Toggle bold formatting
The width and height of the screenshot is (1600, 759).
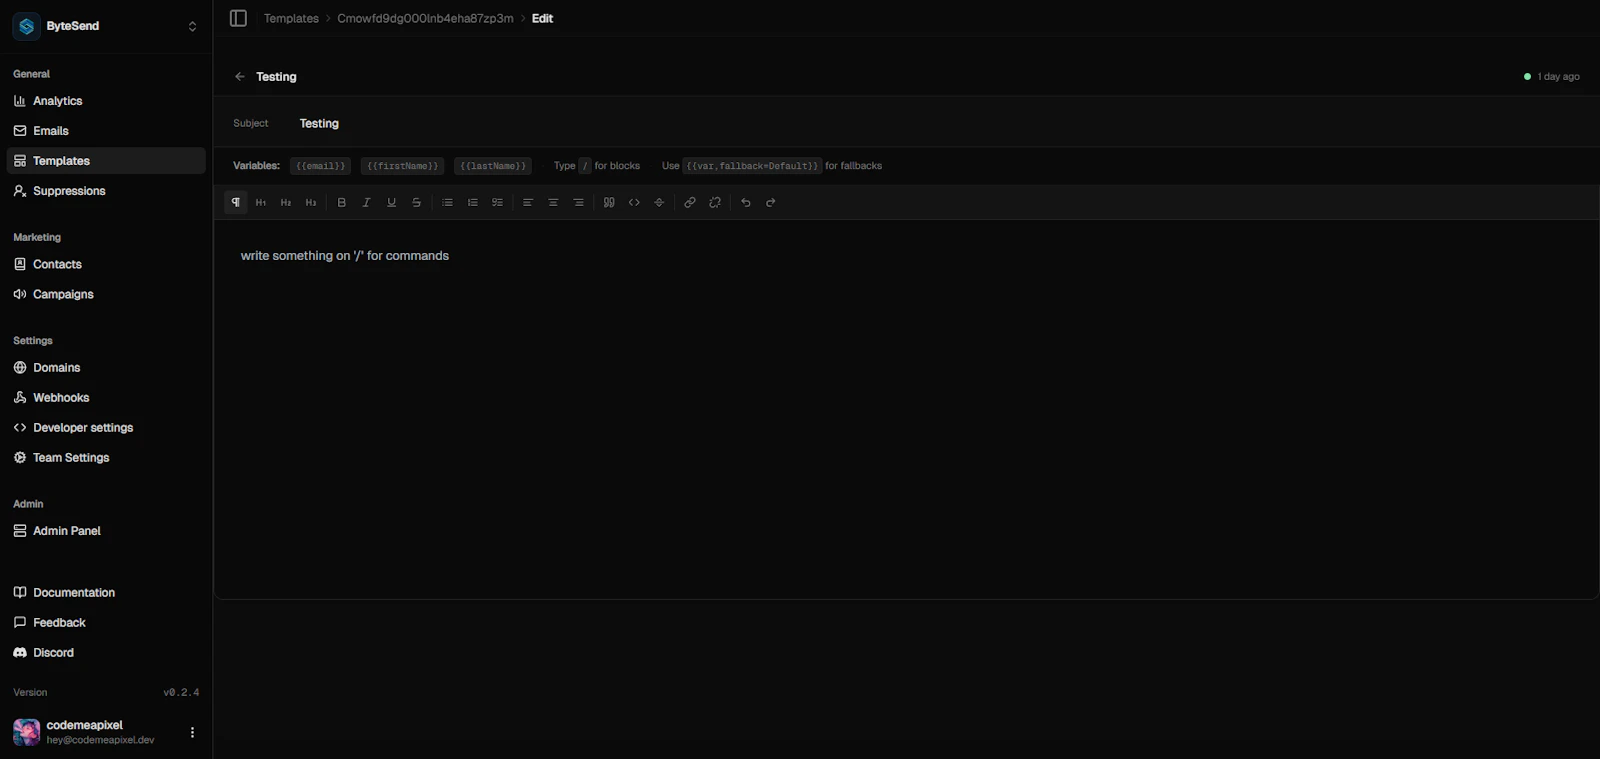342,202
